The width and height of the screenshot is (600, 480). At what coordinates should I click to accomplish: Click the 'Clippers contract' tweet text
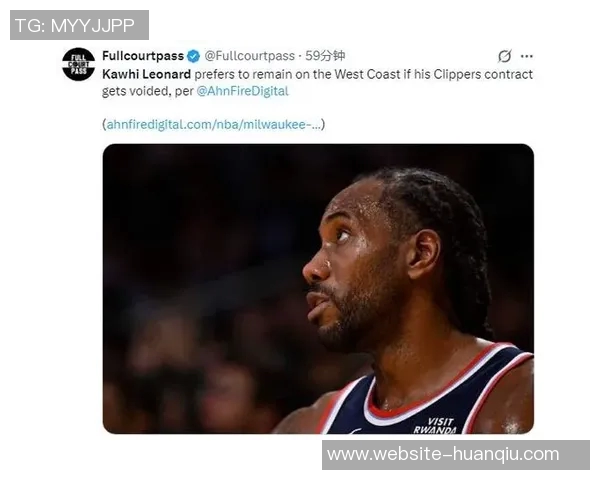(x=483, y=74)
